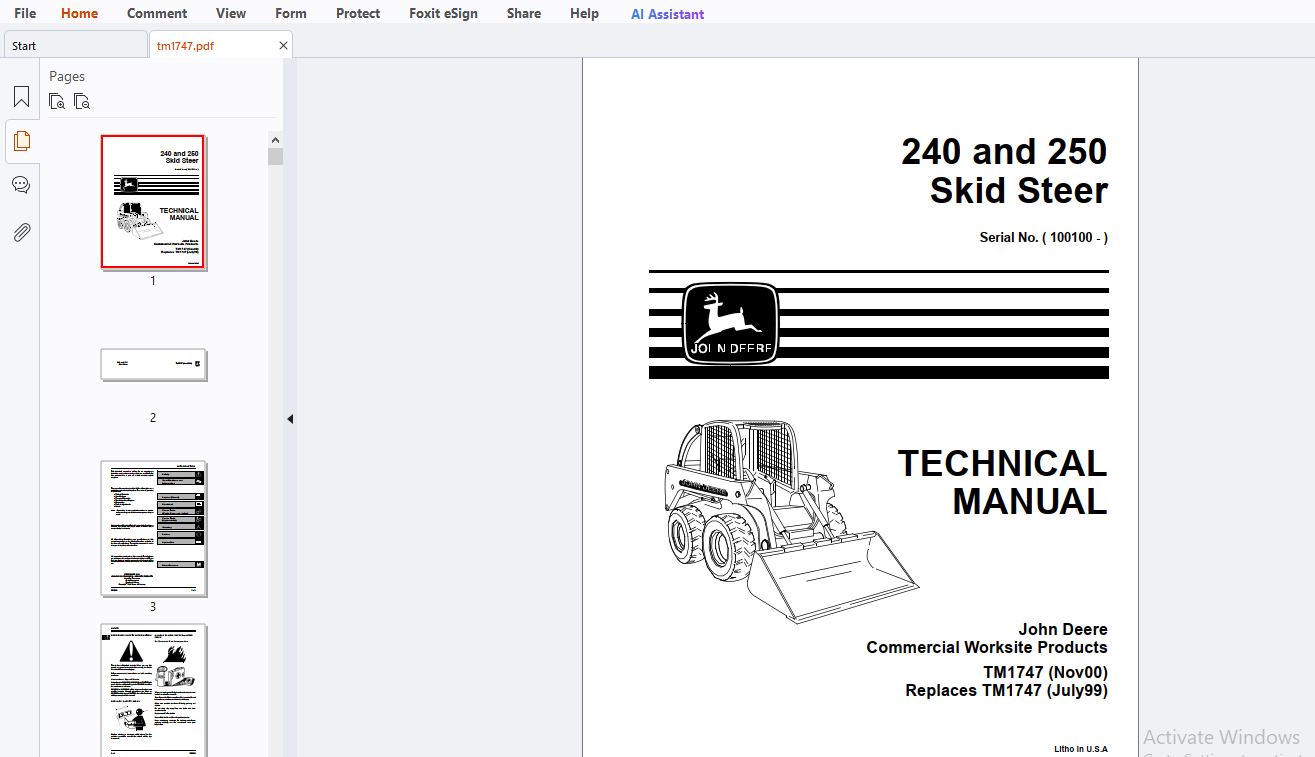The image size is (1315, 757).
Task: Click the "Litho in U.S.A" text
Action: pyautogui.click(x=1080, y=749)
